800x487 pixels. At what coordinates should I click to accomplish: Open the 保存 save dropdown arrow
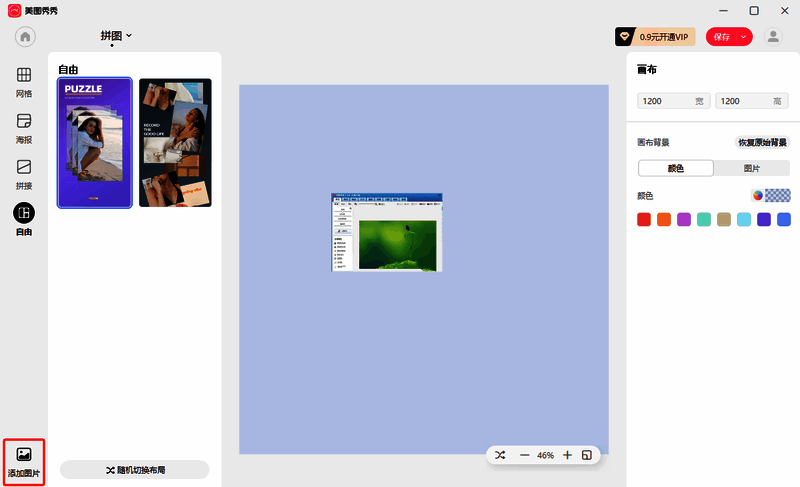[744, 37]
